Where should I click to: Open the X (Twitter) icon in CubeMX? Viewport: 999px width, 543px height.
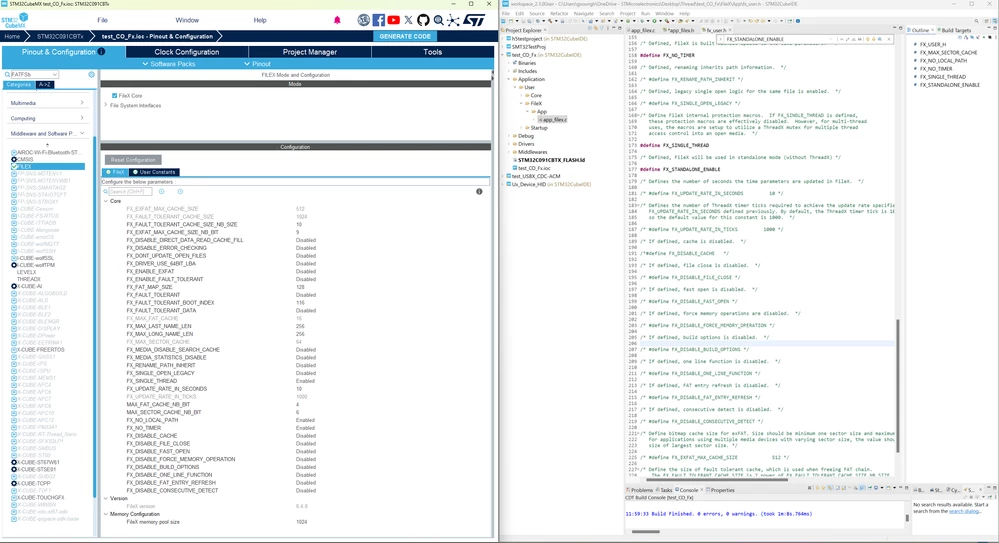[408, 20]
